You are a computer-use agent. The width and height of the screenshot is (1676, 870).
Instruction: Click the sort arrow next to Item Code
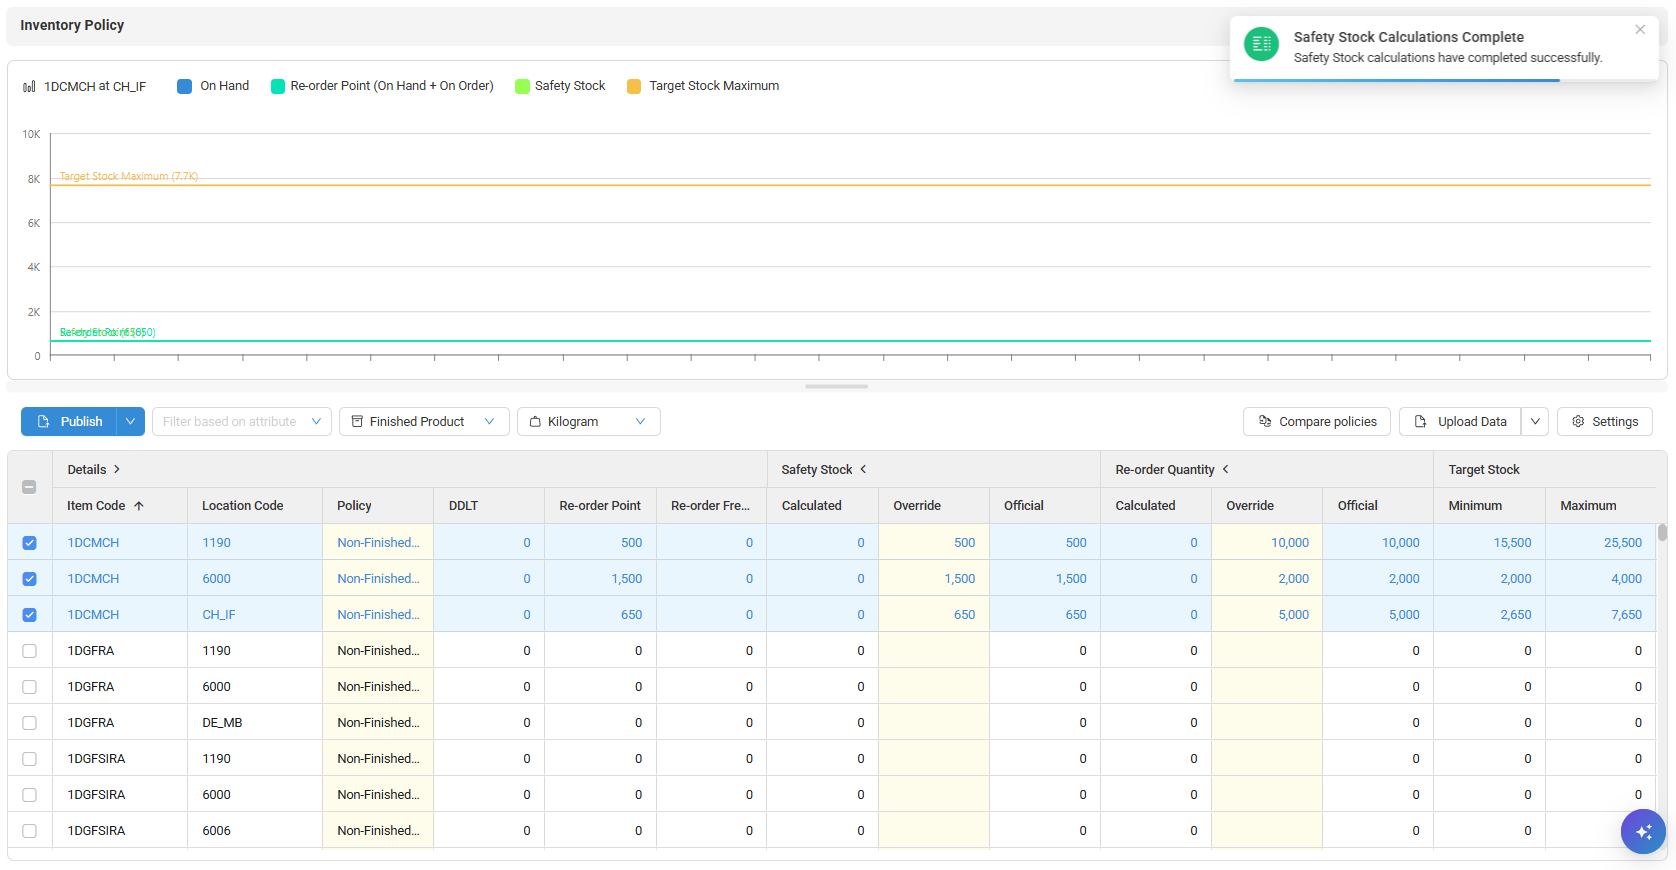click(139, 506)
